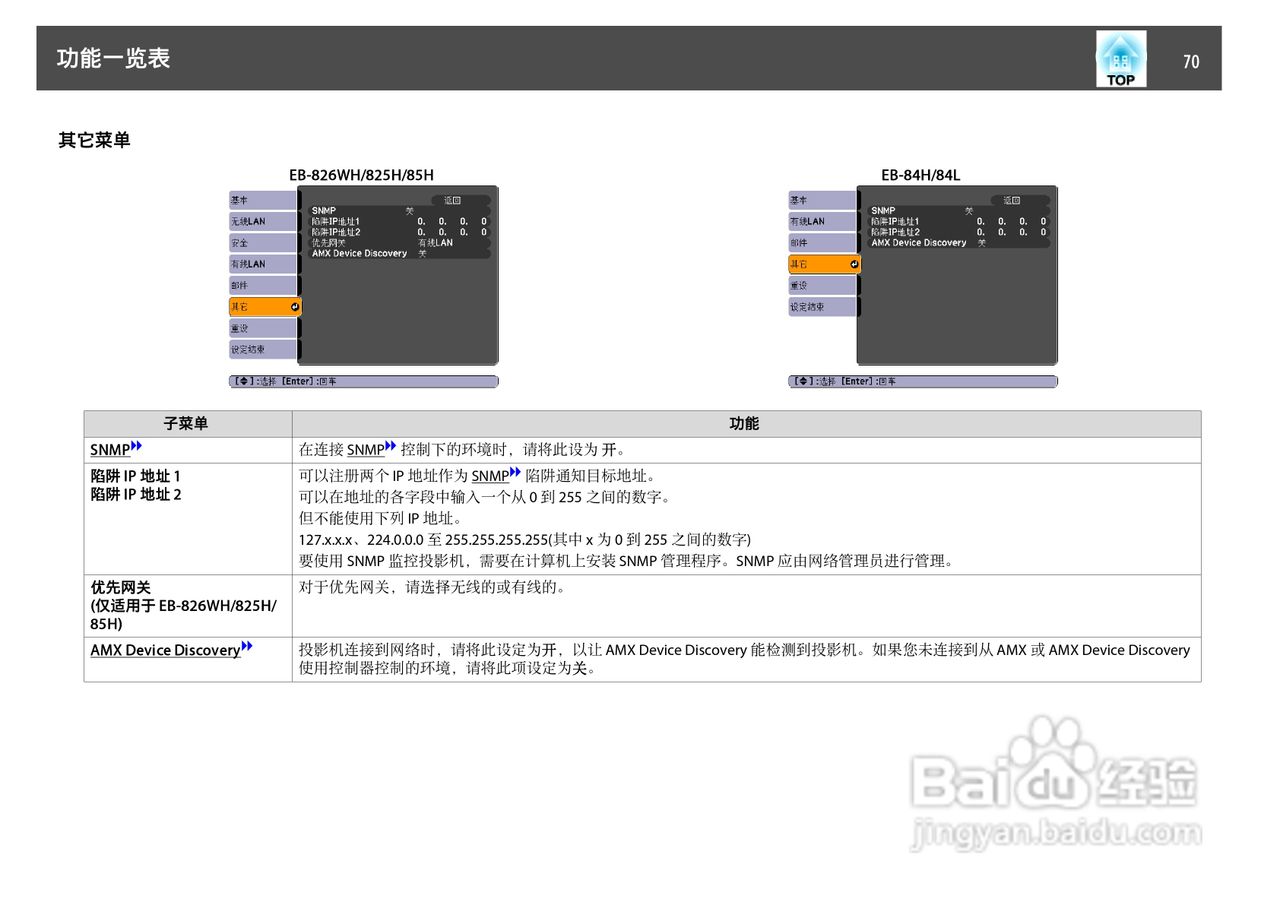Select 有线LAN tab in EB-84H/84L menu
Viewport: 1280px width, 905px height.
tap(822, 221)
